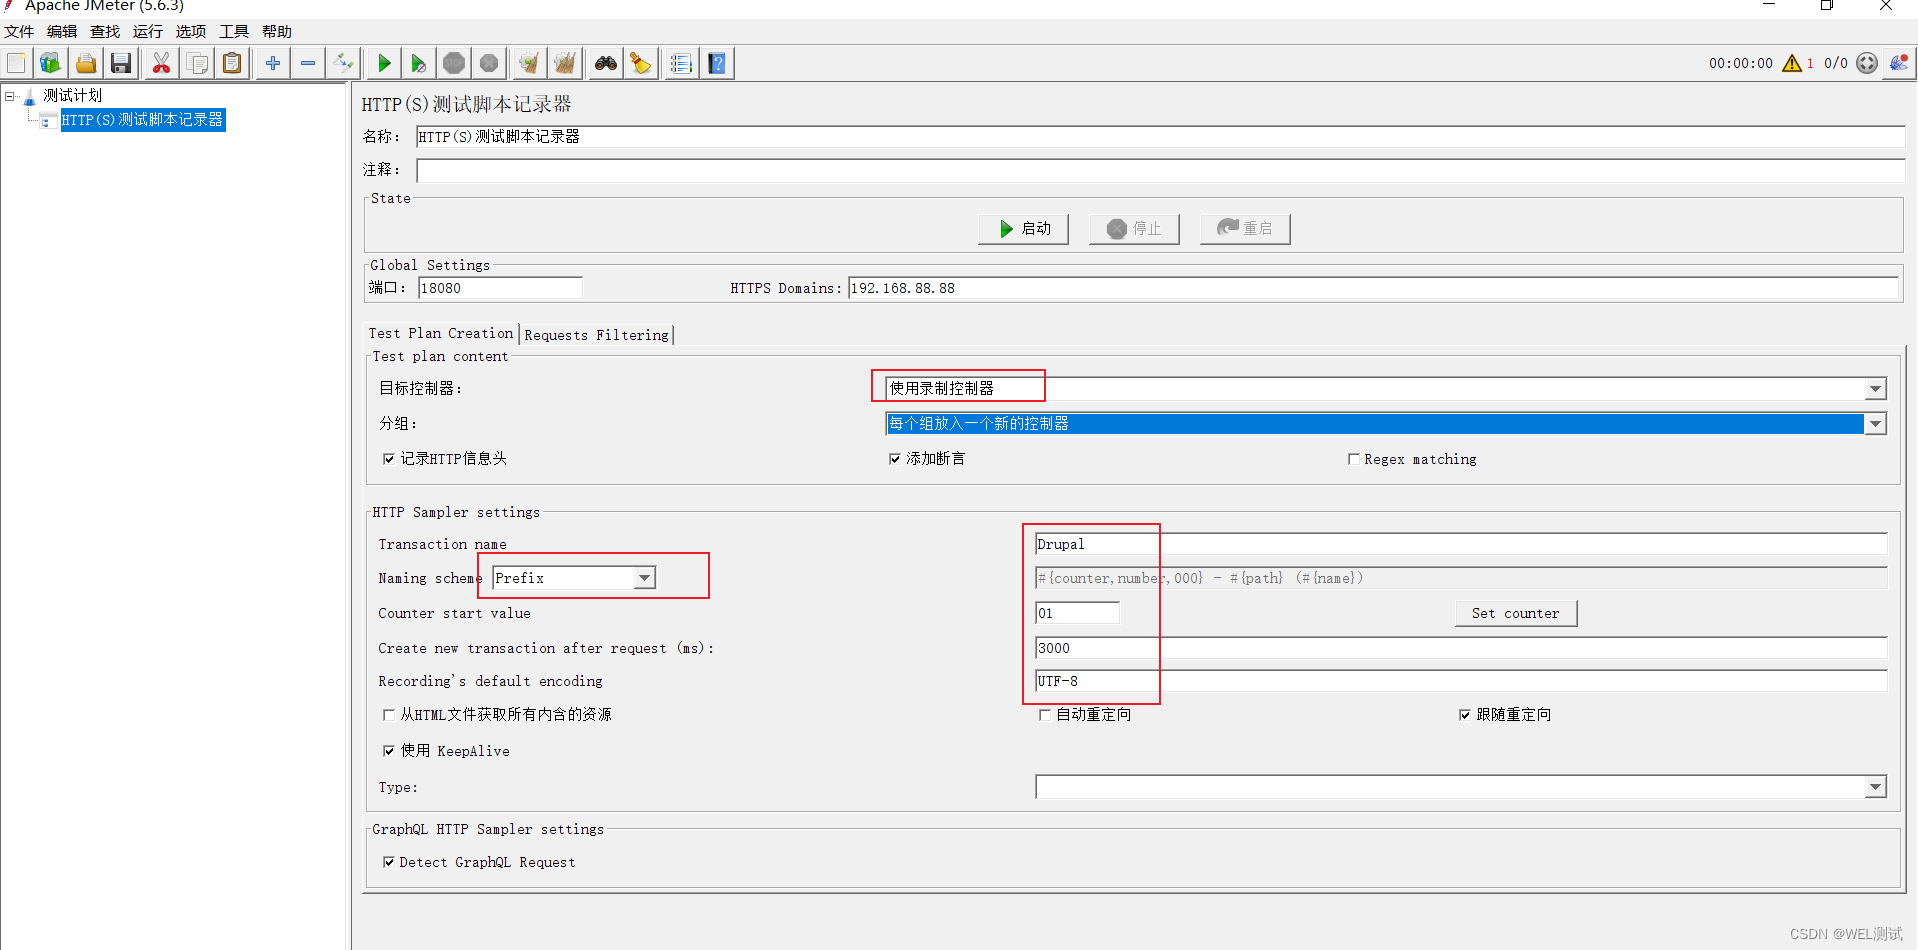
Task: Start test with no pauses icon
Action: tap(419, 64)
